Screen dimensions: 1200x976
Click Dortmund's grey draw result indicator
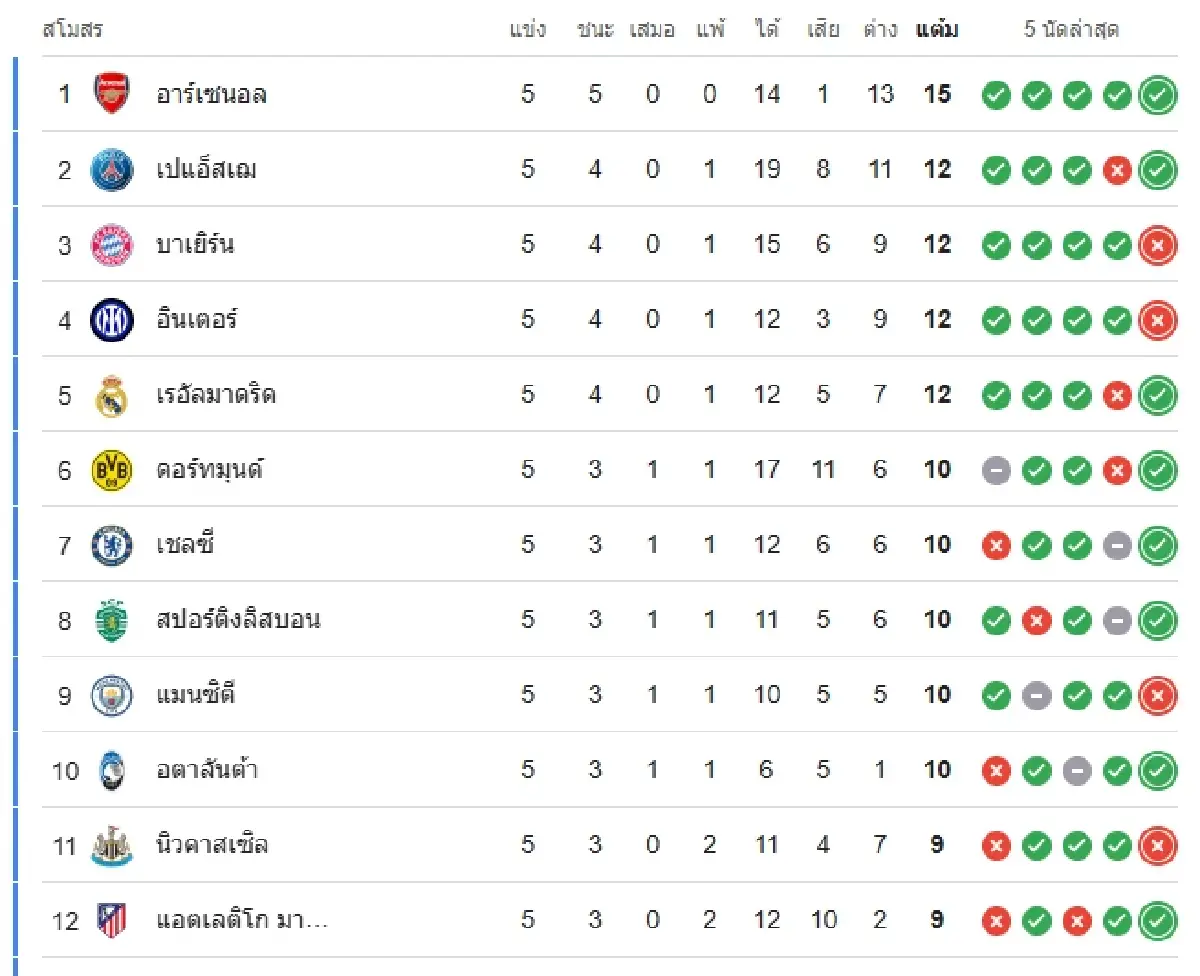(996, 470)
